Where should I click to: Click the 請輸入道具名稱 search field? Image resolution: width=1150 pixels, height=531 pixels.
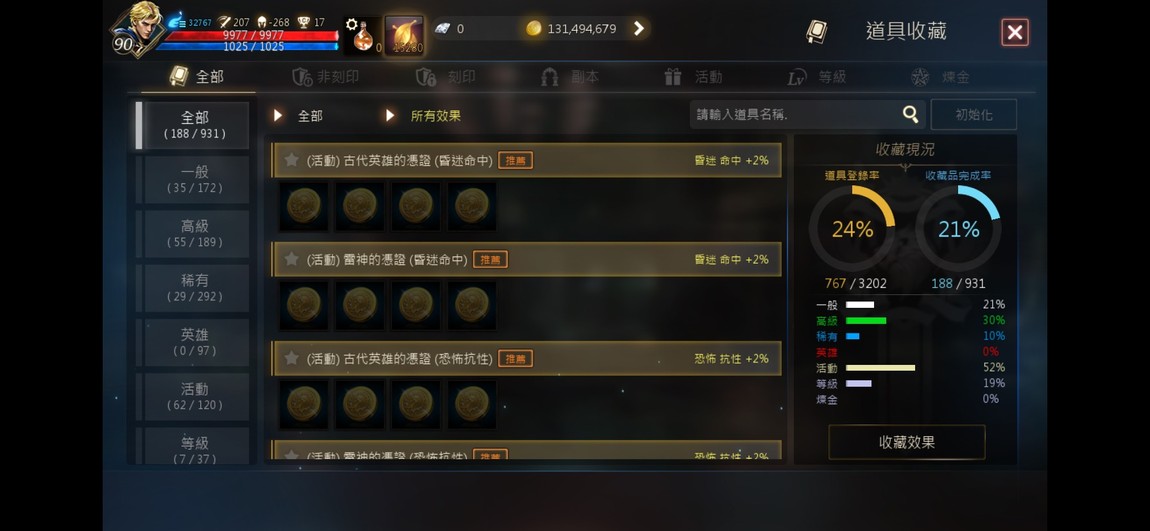pos(795,114)
